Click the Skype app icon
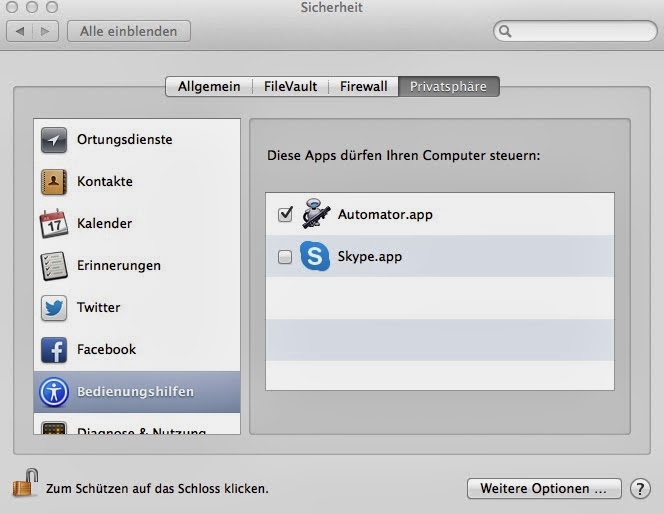 (315, 256)
